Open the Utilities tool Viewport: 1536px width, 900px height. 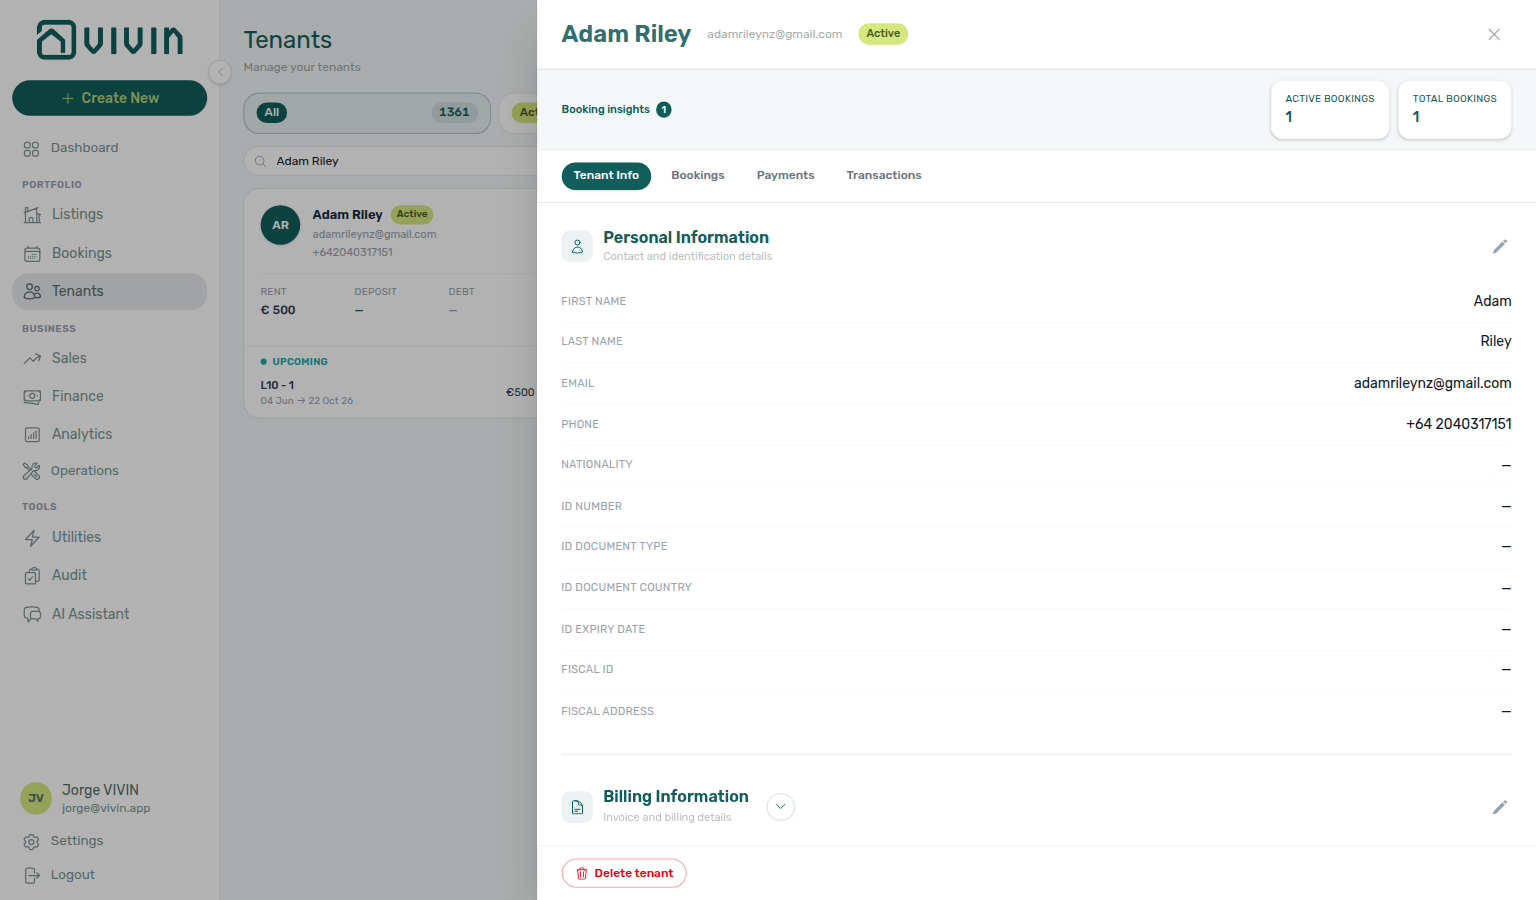76,537
